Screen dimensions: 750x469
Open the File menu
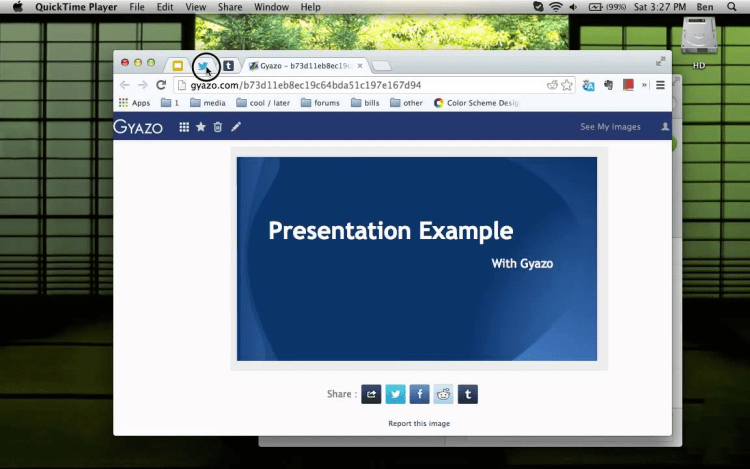(137, 7)
